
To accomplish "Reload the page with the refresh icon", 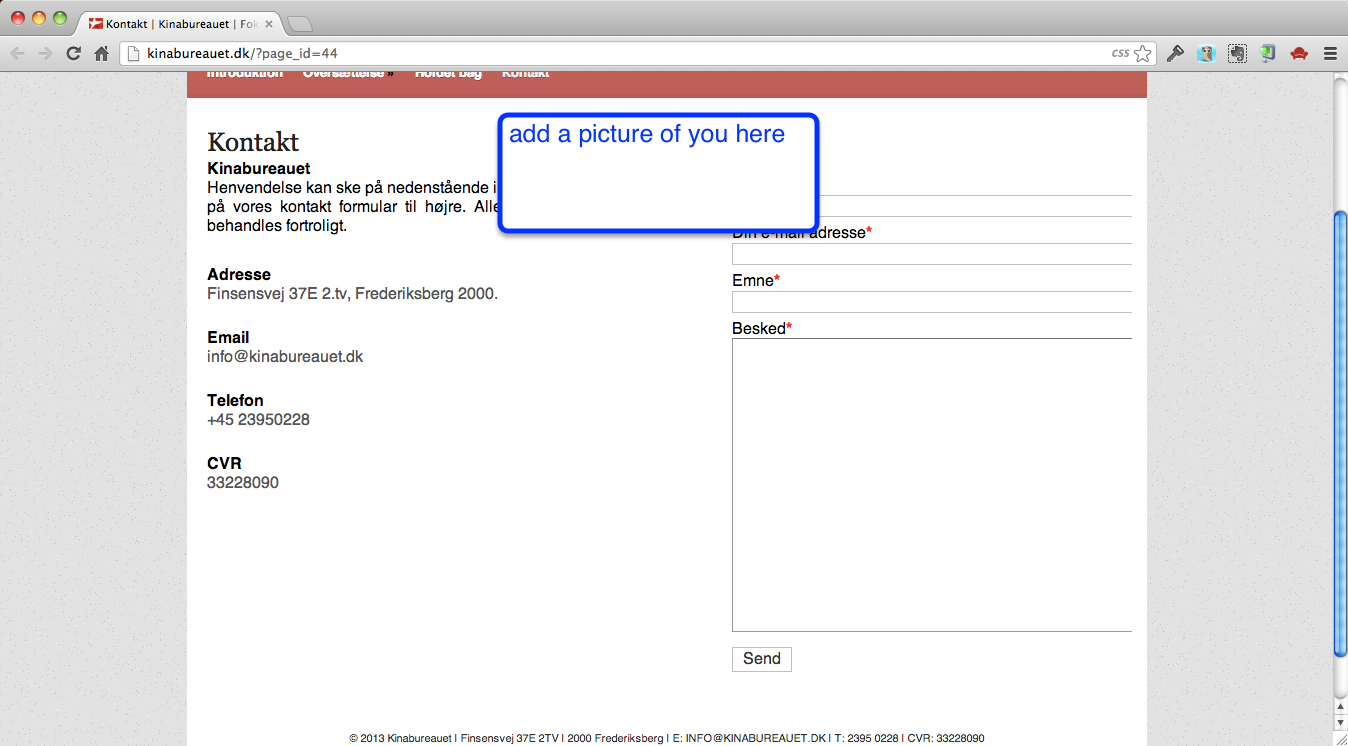I will pos(73,54).
